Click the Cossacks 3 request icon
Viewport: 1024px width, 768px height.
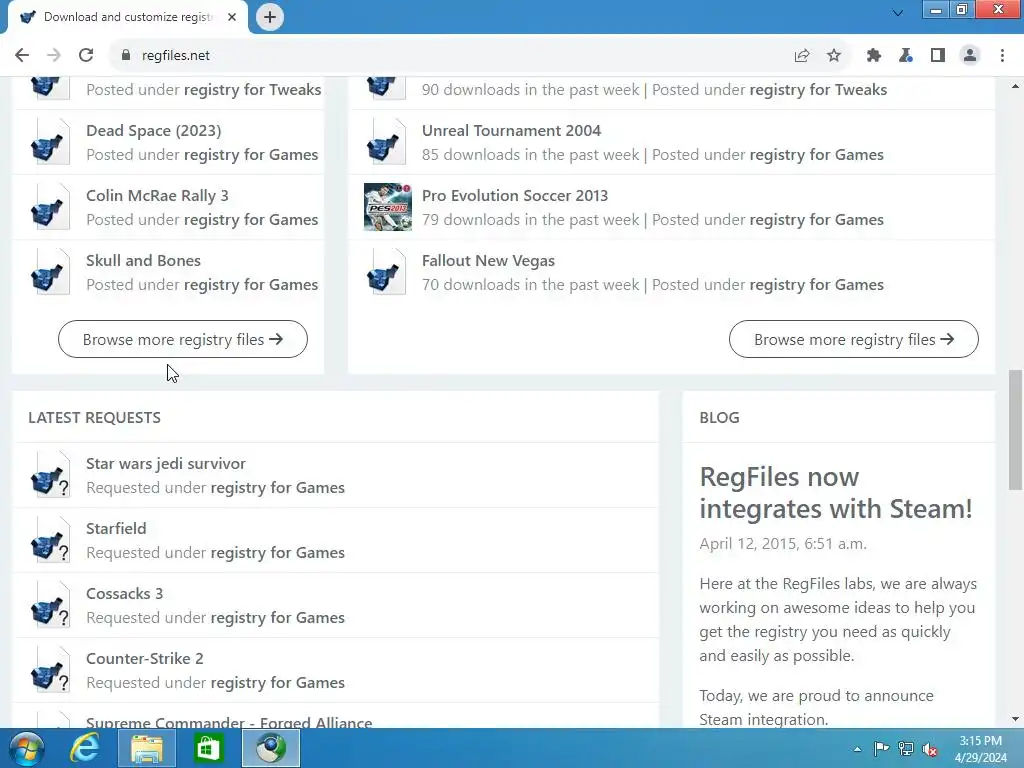[x=50, y=605]
